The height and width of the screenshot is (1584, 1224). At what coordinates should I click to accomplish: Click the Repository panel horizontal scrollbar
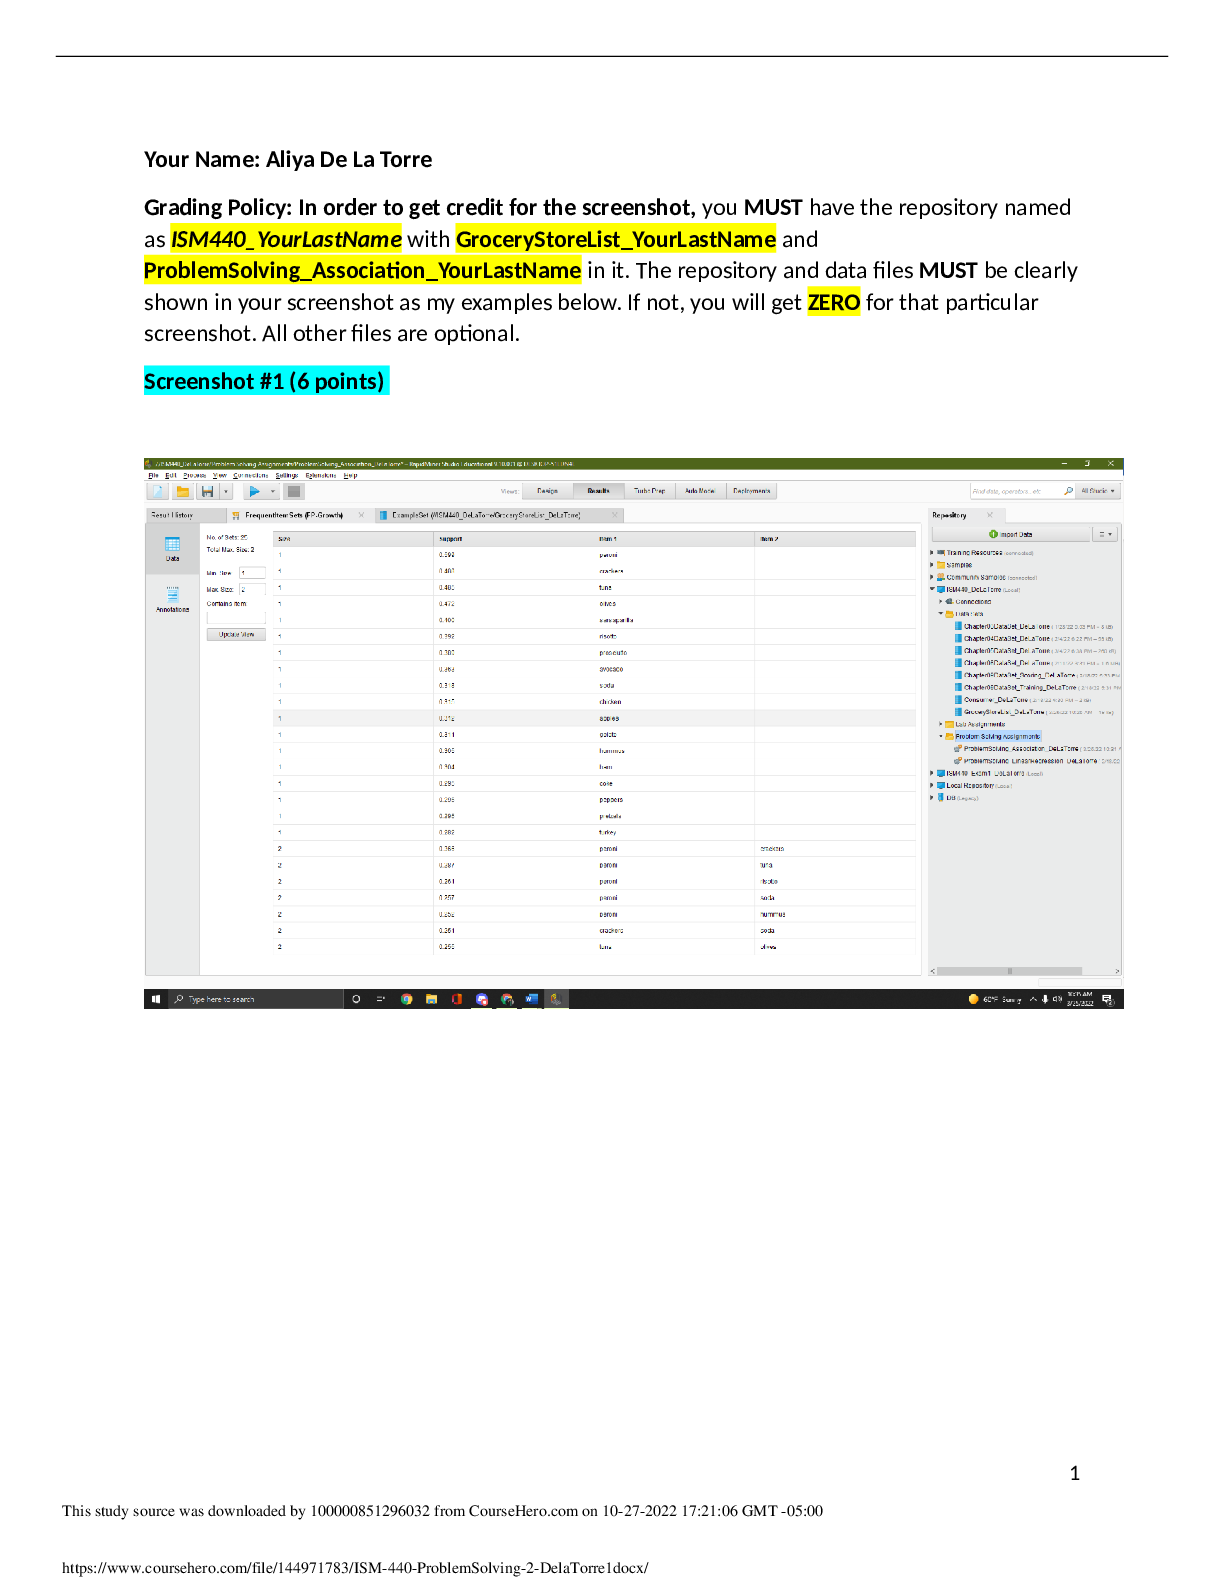click(1008, 971)
